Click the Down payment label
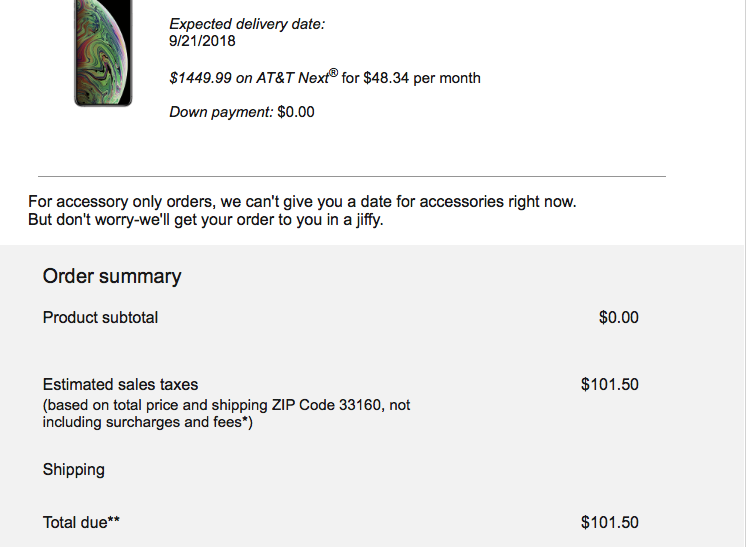The height and width of the screenshot is (547, 753). (x=221, y=112)
